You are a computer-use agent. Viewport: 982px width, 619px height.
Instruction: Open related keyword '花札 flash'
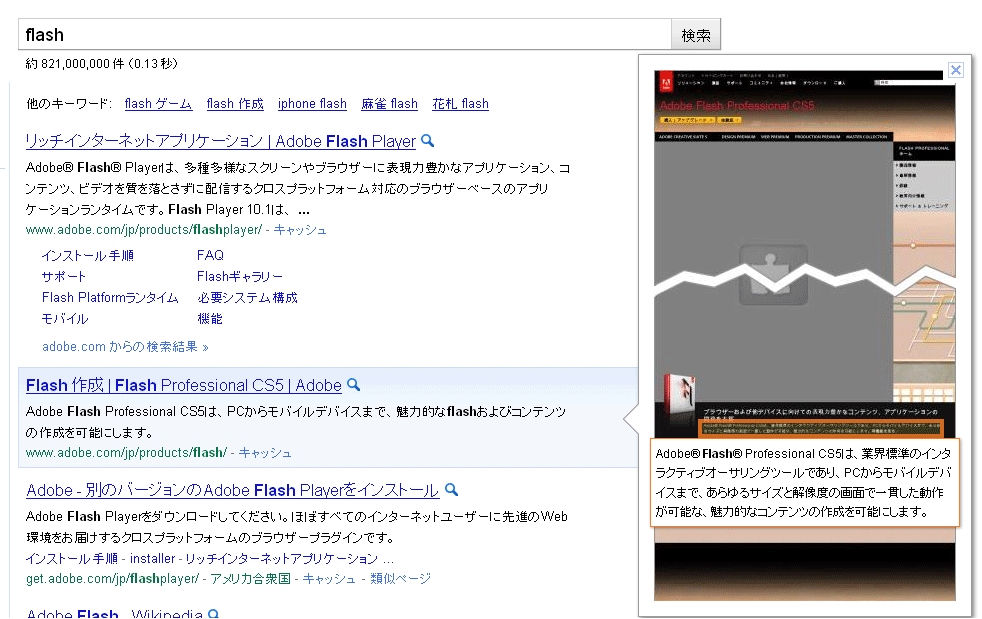click(460, 104)
